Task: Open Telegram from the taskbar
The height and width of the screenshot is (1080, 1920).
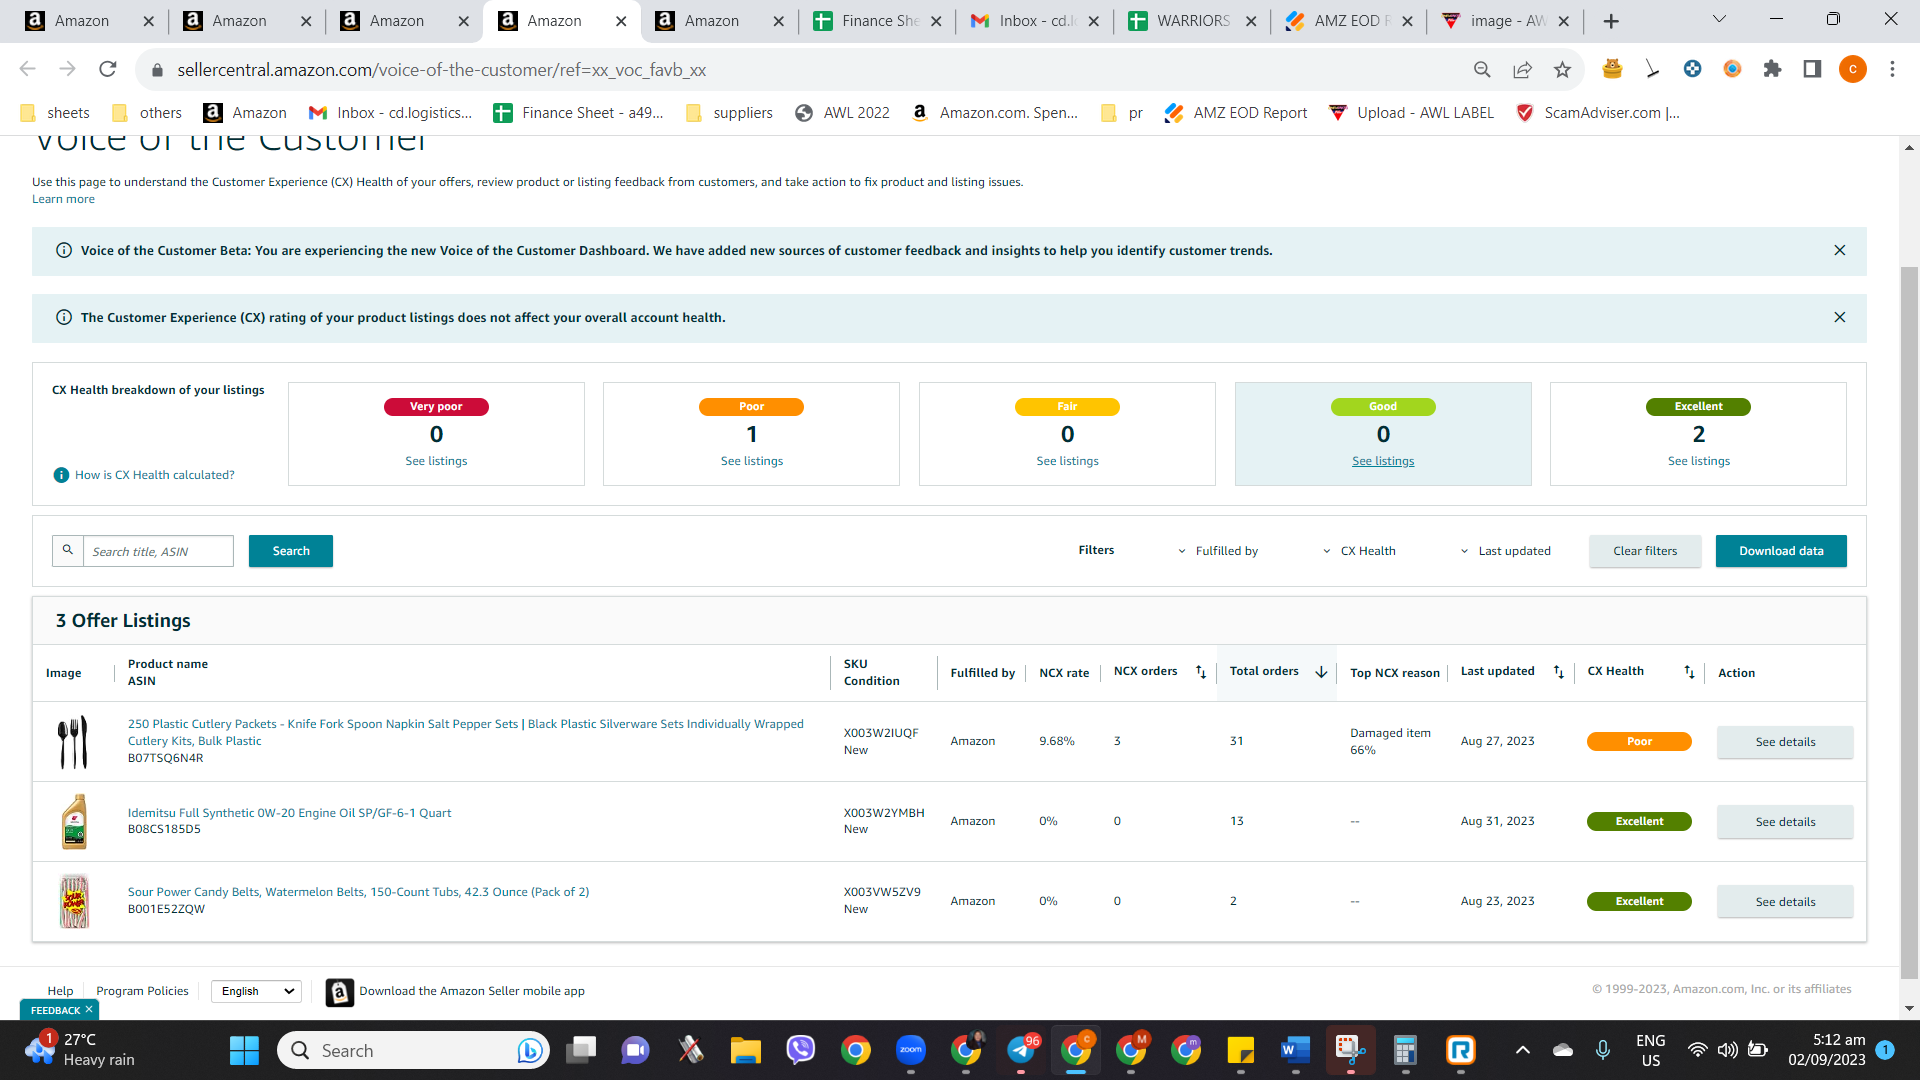Action: pyautogui.click(x=1021, y=1050)
